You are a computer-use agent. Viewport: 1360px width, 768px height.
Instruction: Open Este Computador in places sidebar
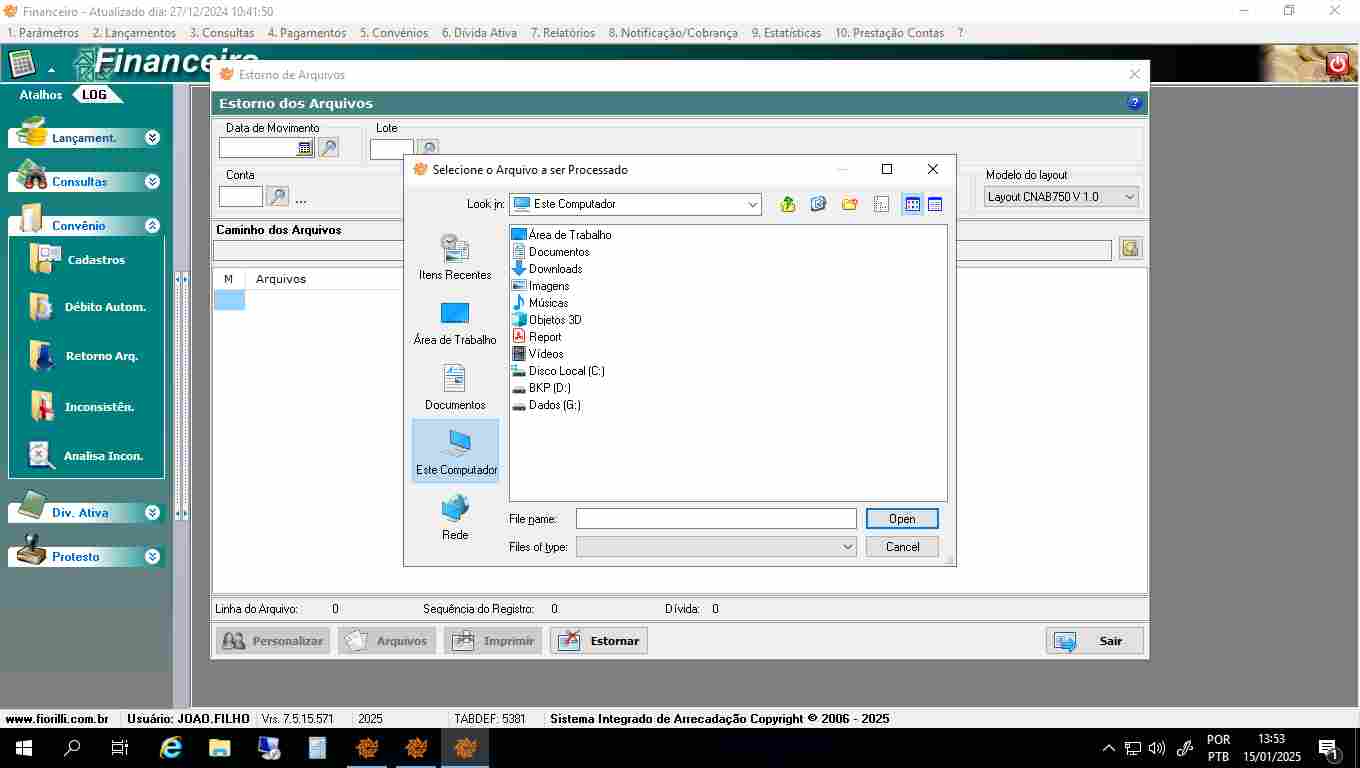pos(455,451)
